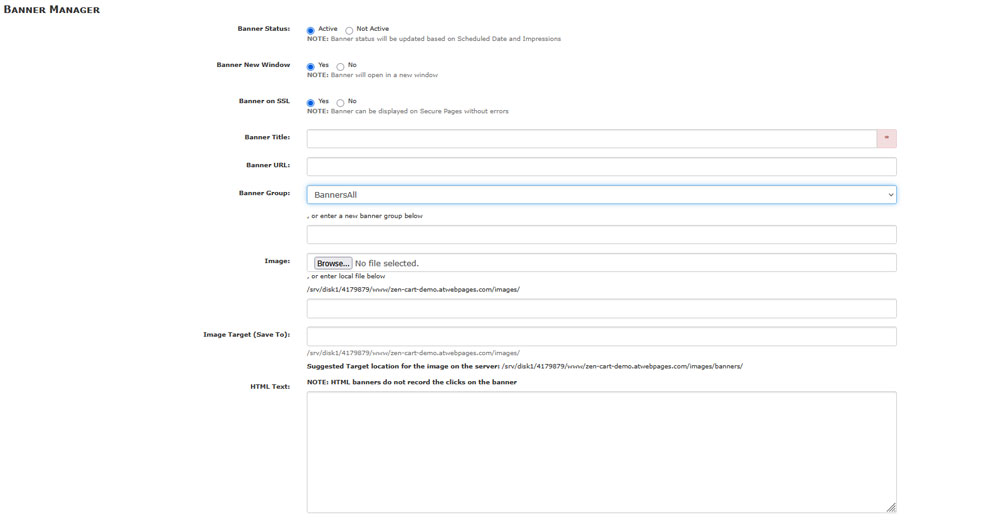Select Active banner status

point(311,31)
